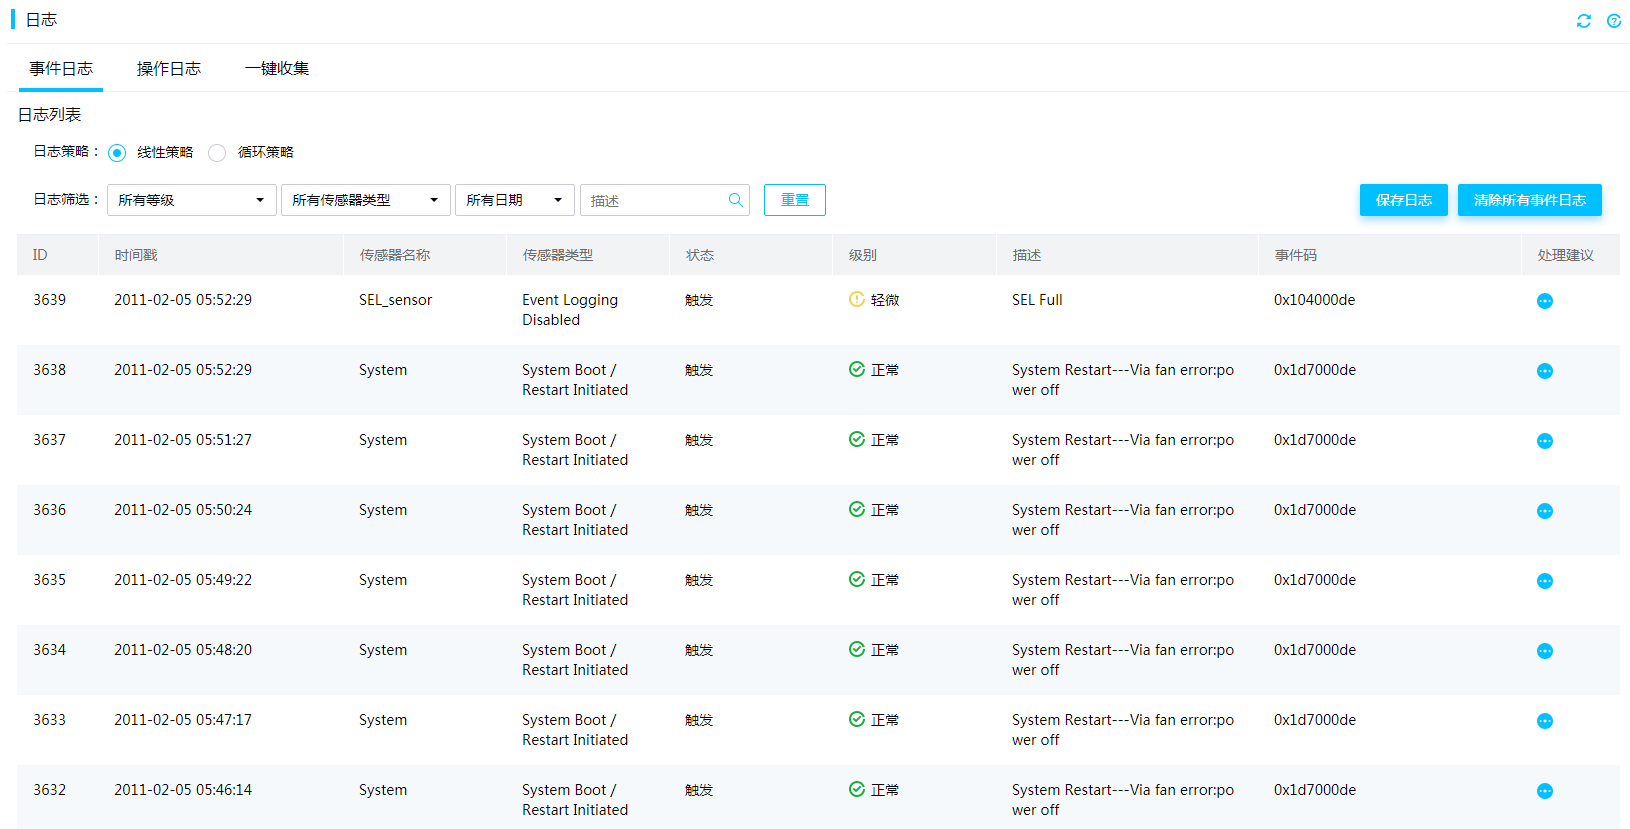Viewport: 1630px width, 829px height.
Task: Open the 所有传感器类型 filter dropdown
Action: tap(366, 200)
